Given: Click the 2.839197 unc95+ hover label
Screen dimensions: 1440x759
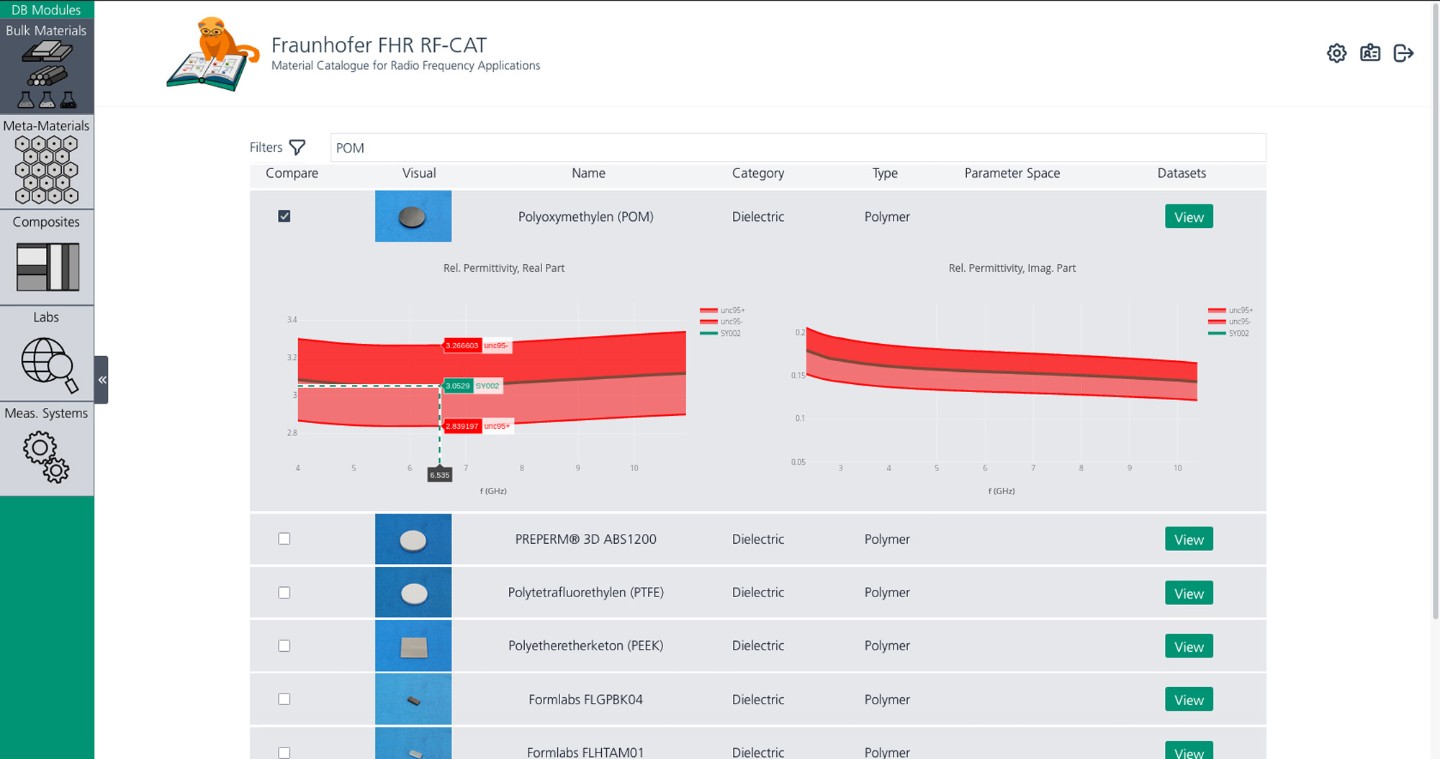Looking at the screenshot, I should (478, 426).
